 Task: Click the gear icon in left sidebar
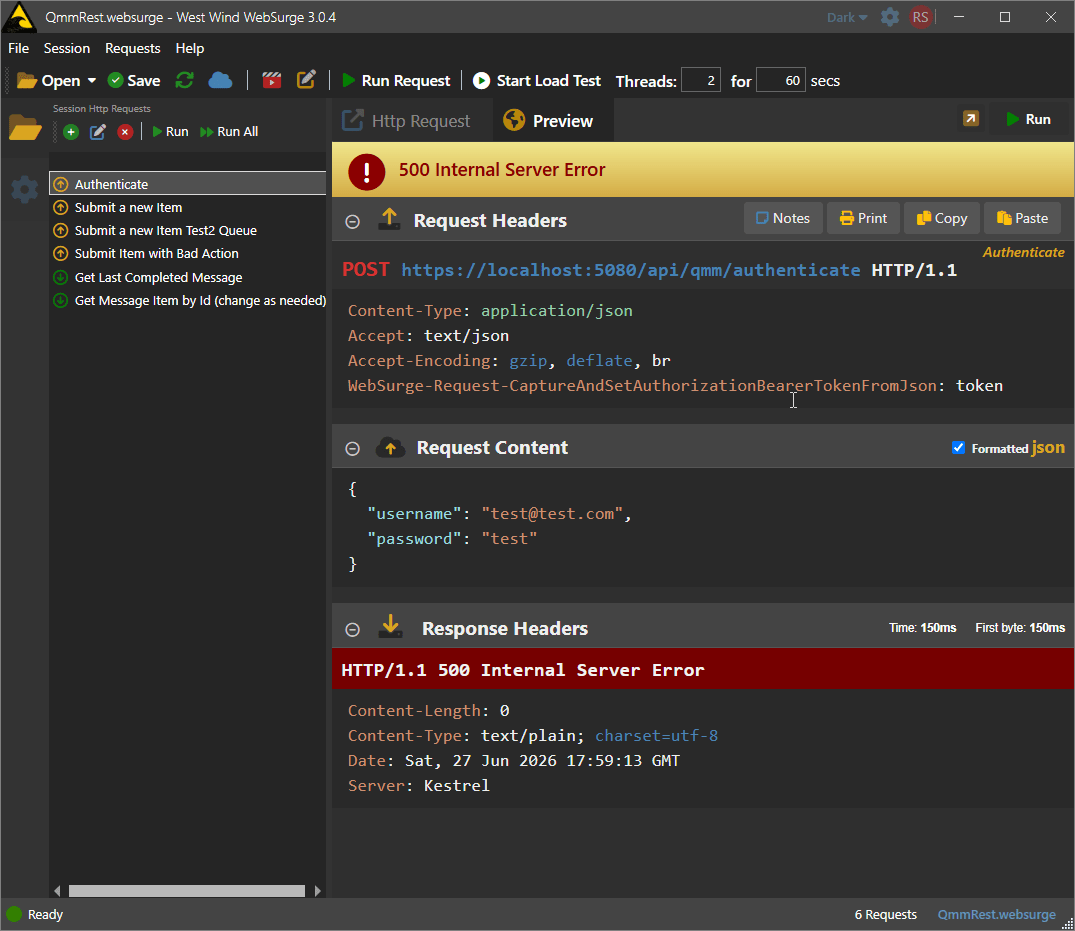[x=25, y=189]
